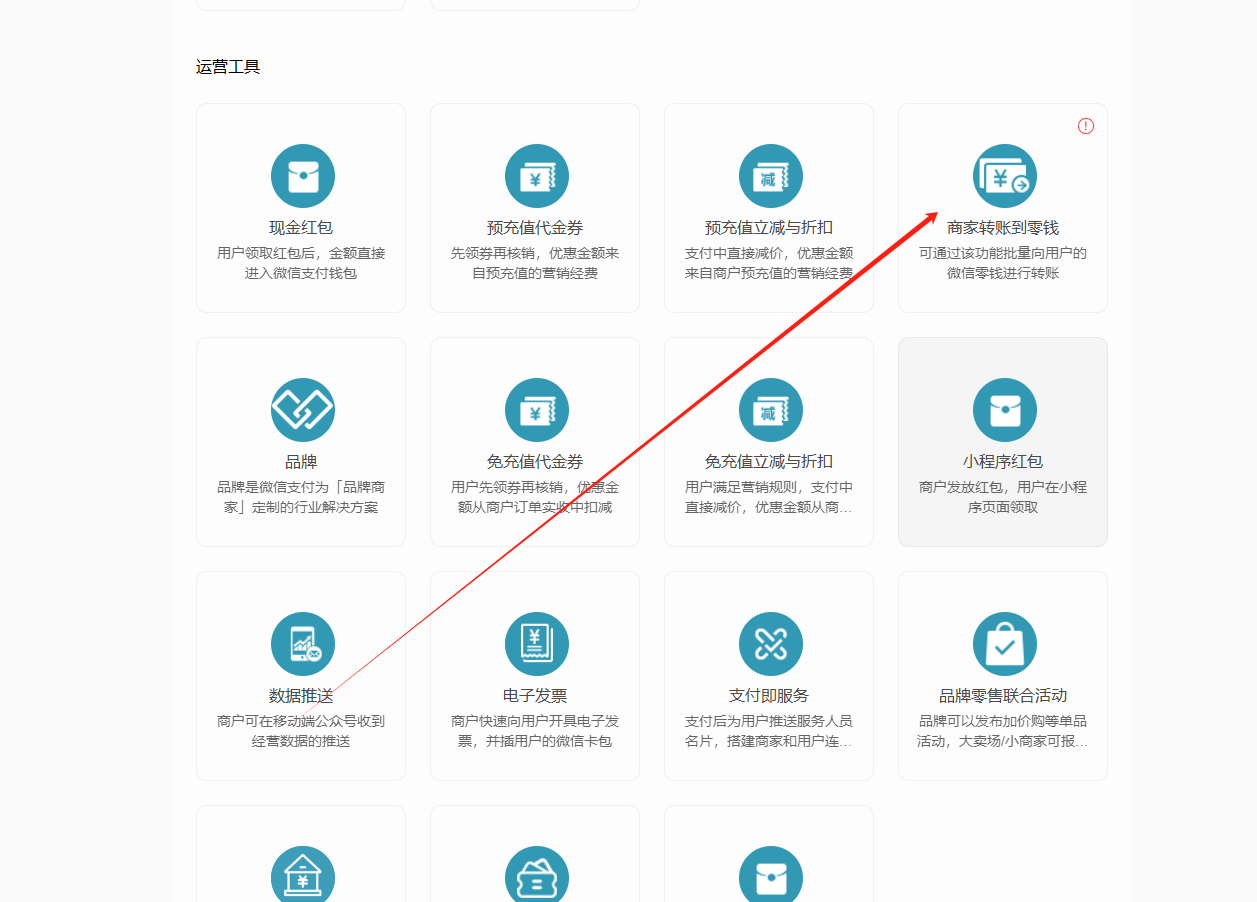Click the 品牌零售联合活动 card description text
The width and height of the screenshot is (1257, 902).
tap(1002, 731)
